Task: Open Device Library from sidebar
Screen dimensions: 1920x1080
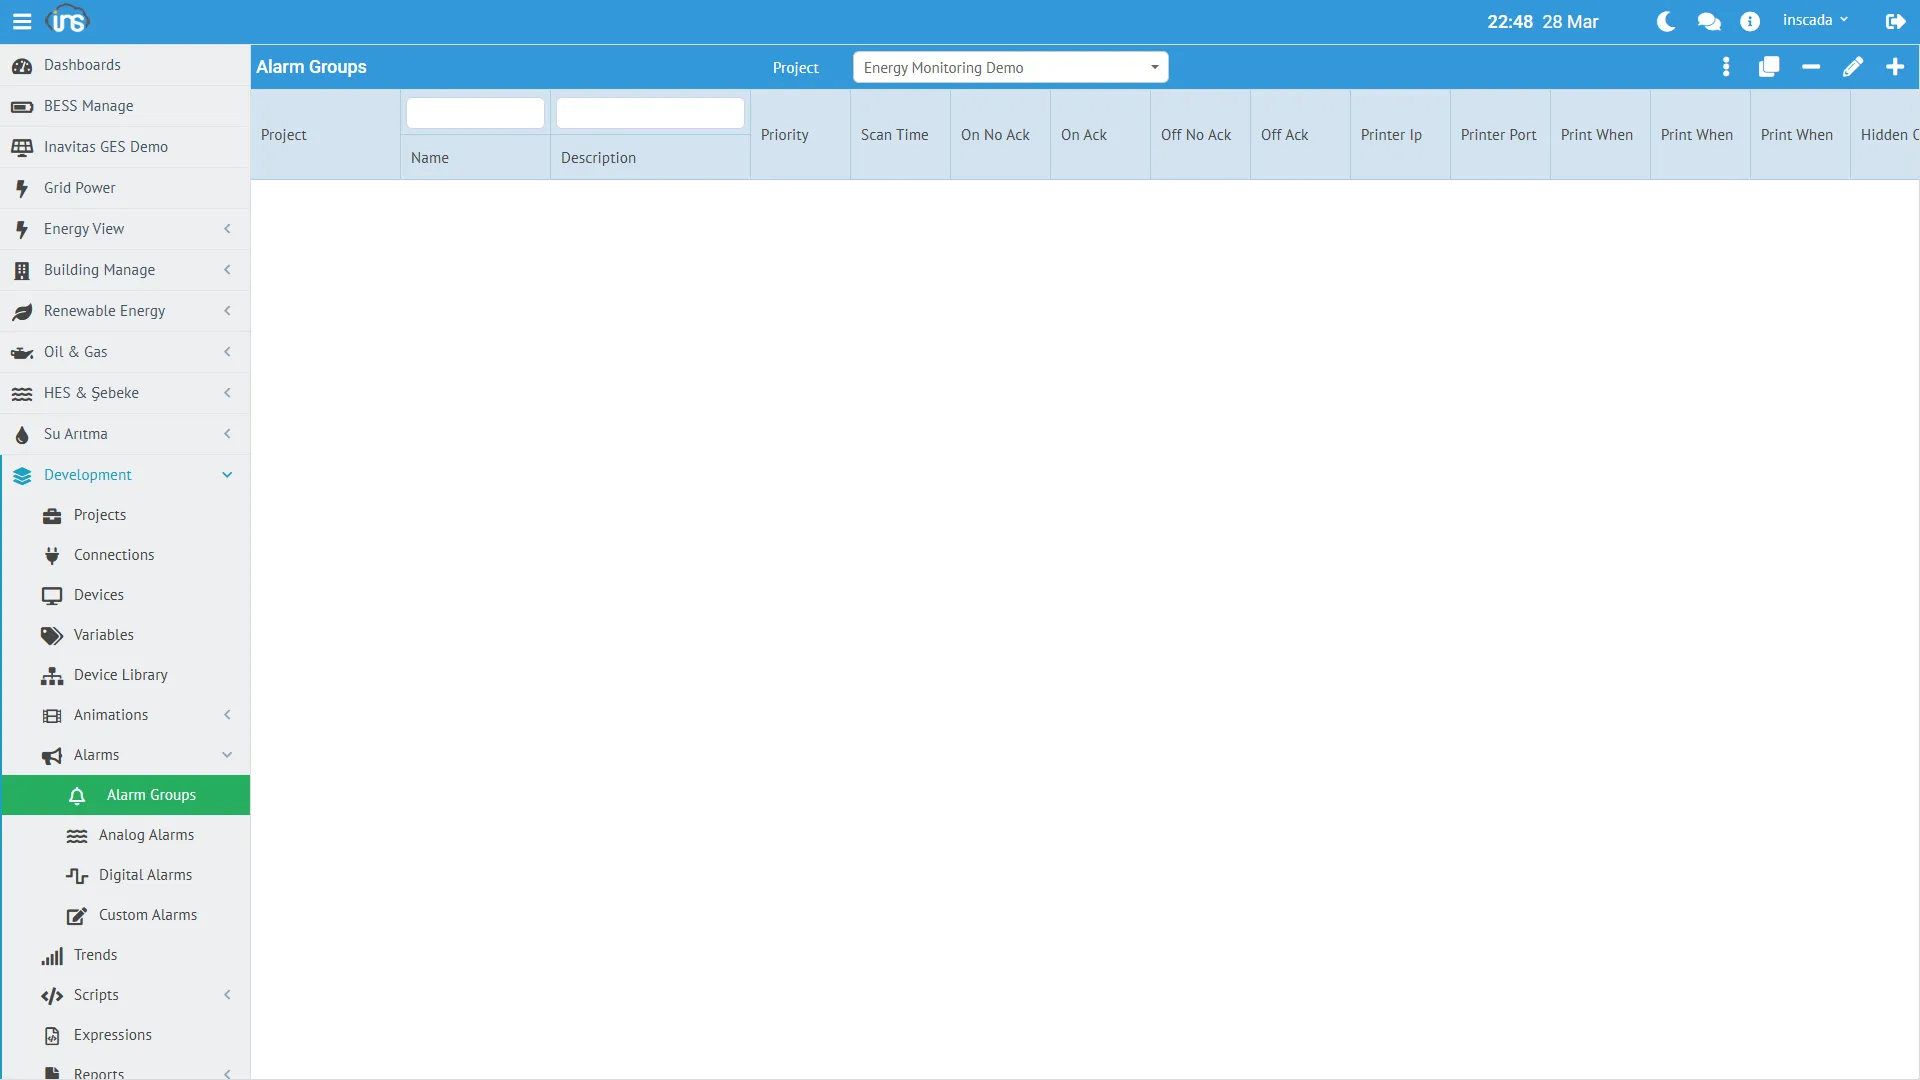Action: click(x=120, y=675)
